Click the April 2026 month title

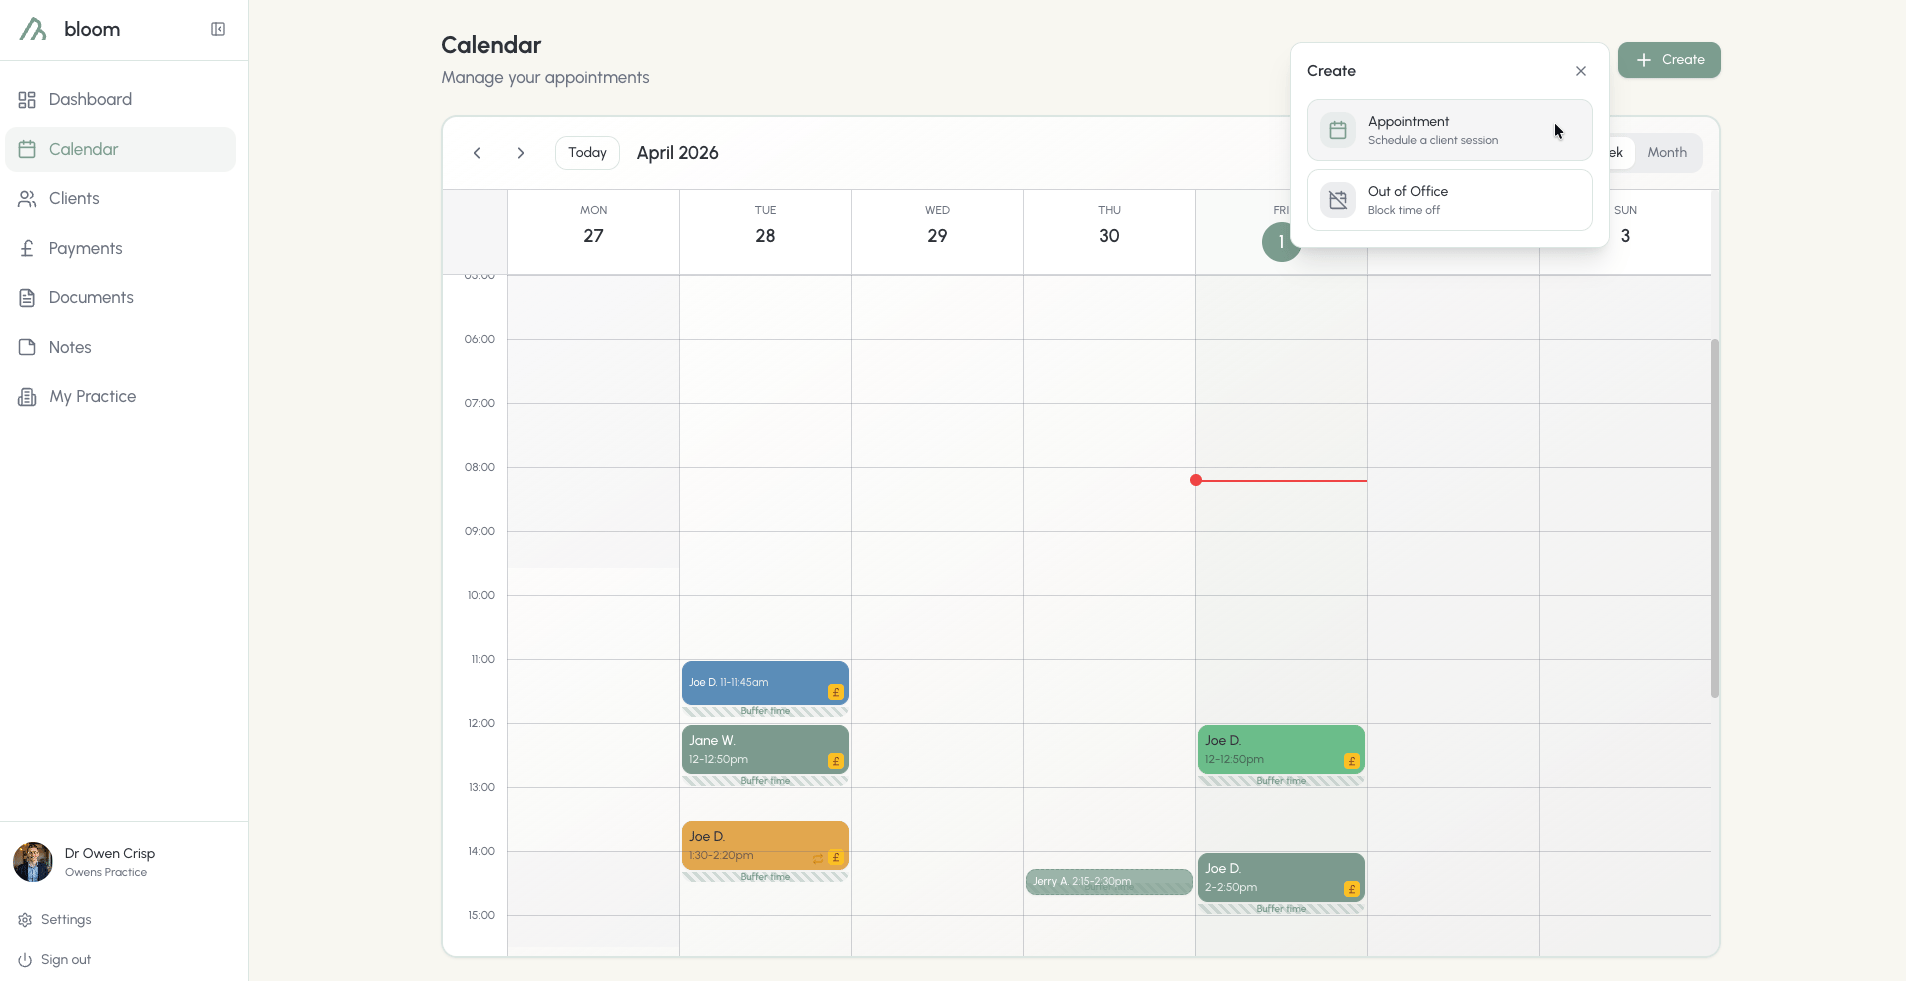[x=678, y=153]
